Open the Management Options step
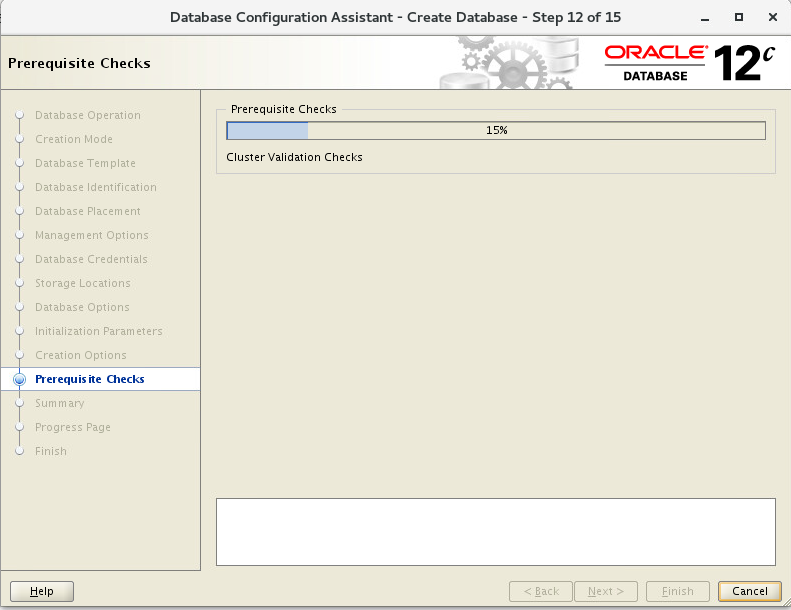This screenshot has height=610, width=791. tap(92, 235)
